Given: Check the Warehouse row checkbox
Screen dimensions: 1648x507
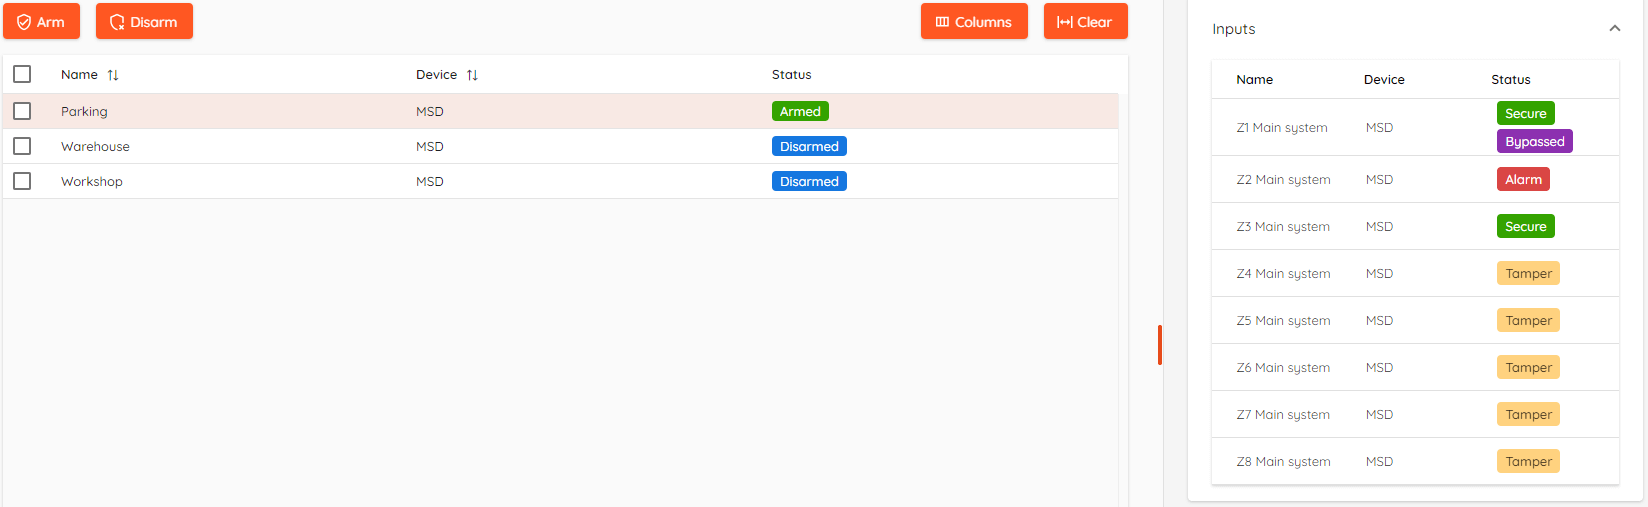Looking at the screenshot, I should coord(22,146).
